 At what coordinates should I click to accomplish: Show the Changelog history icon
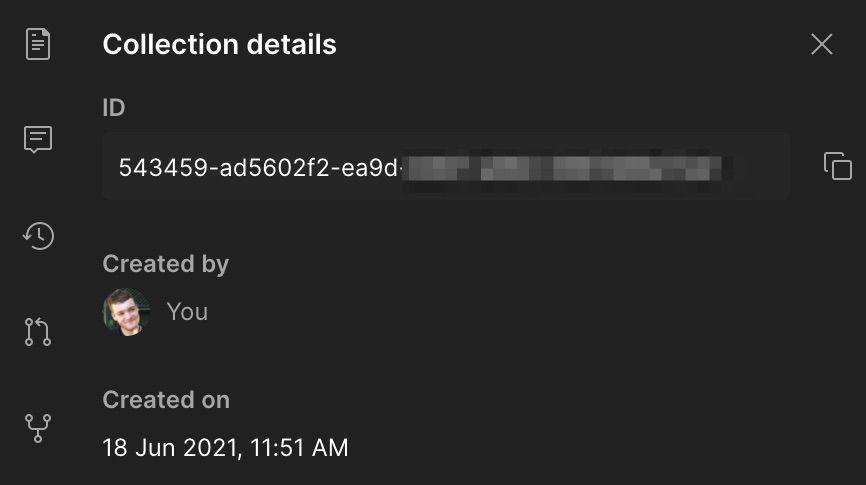(x=38, y=236)
